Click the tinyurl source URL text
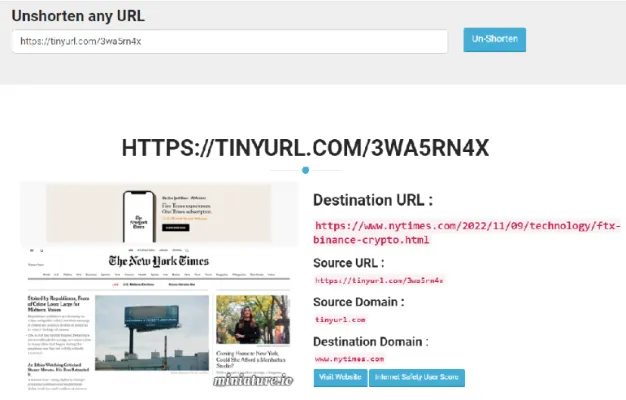This screenshot has height=400, width=626. 379,281
